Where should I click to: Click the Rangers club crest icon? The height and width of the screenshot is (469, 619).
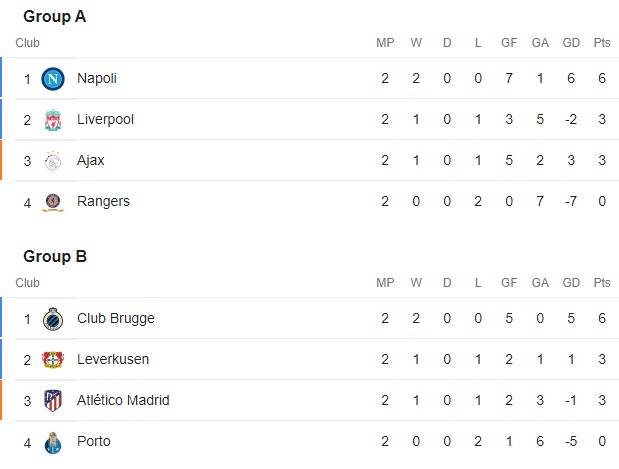53,202
